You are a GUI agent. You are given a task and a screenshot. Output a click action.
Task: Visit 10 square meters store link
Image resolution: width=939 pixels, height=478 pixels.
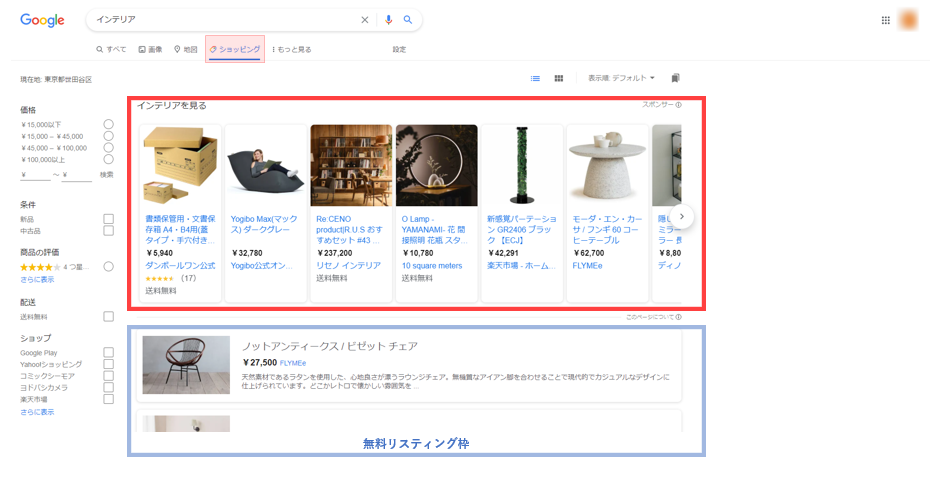point(432,265)
